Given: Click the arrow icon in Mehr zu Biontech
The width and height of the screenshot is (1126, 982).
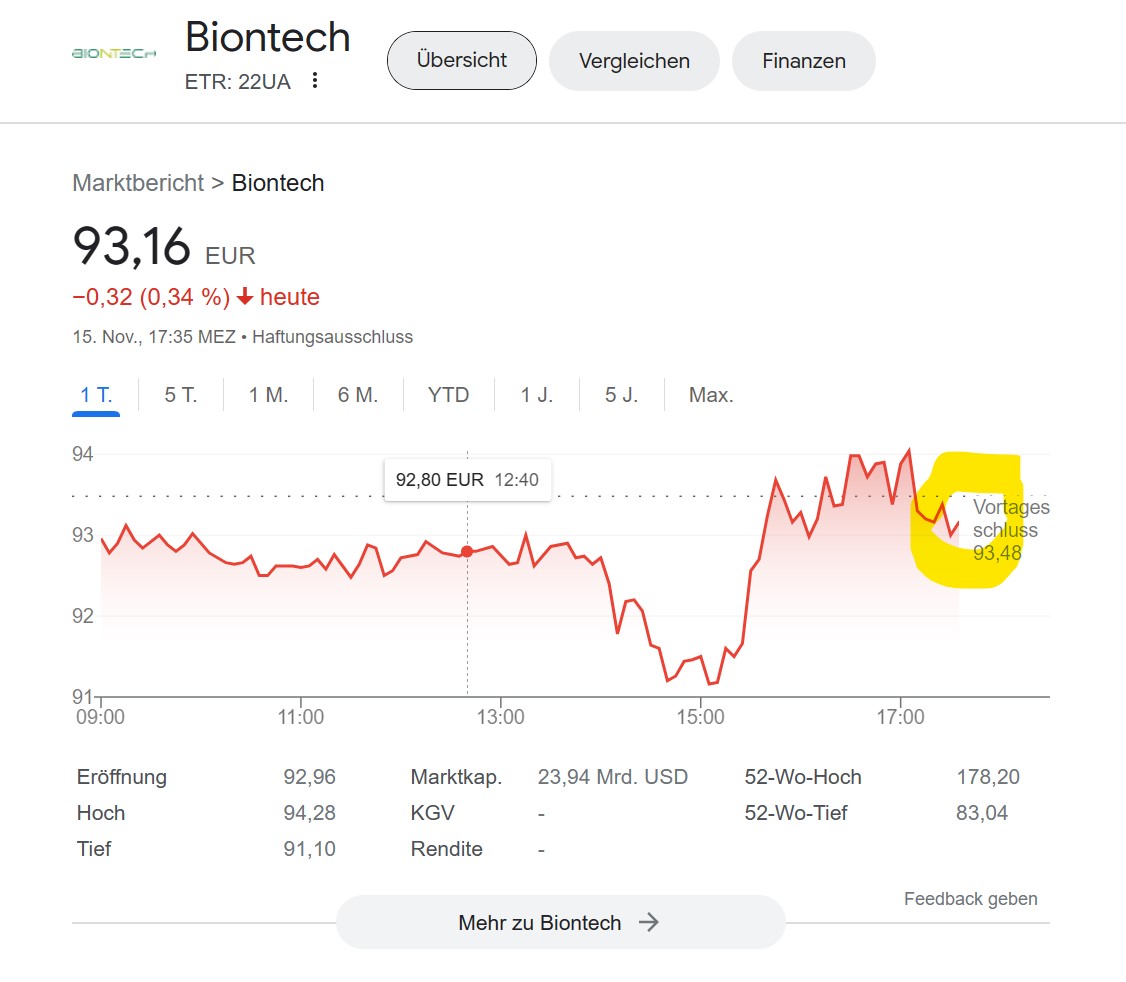Looking at the screenshot, I should tap(648, 922).
